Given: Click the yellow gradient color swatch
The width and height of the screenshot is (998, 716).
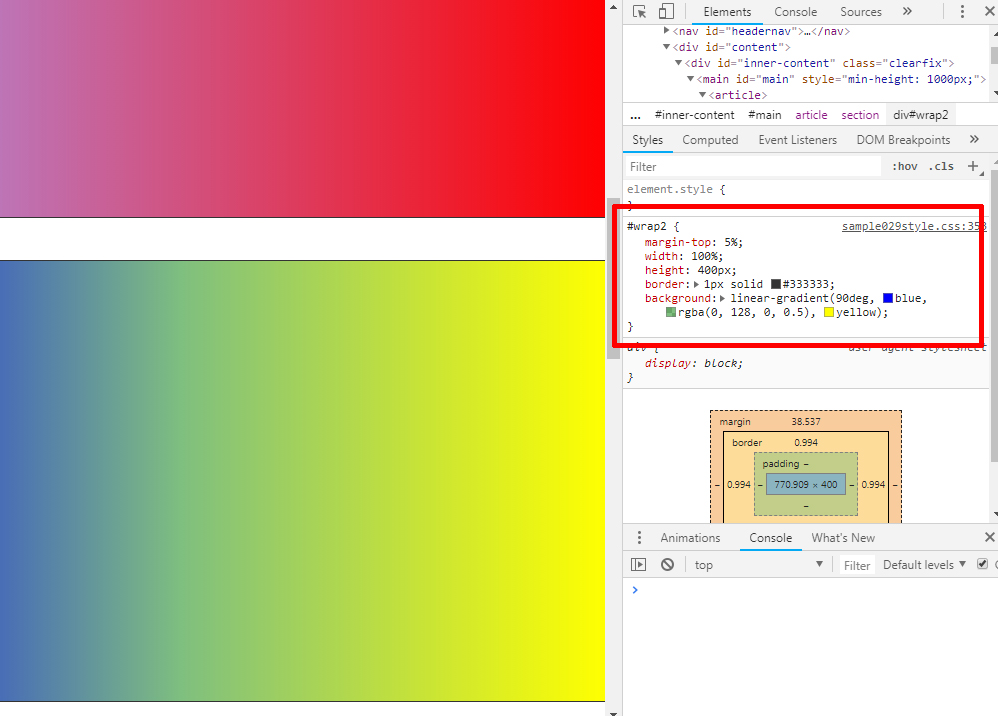Looking at the screenshot, I should (829, 313).
